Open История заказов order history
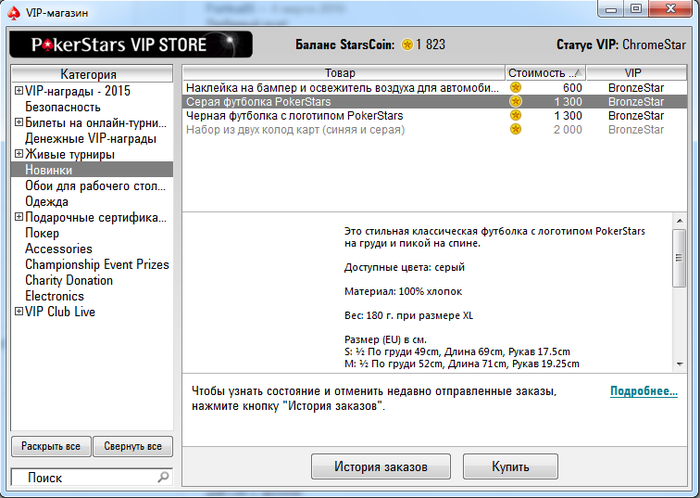Image resolution: width=700 pixels, height=498 pixels. click(381, 466)
